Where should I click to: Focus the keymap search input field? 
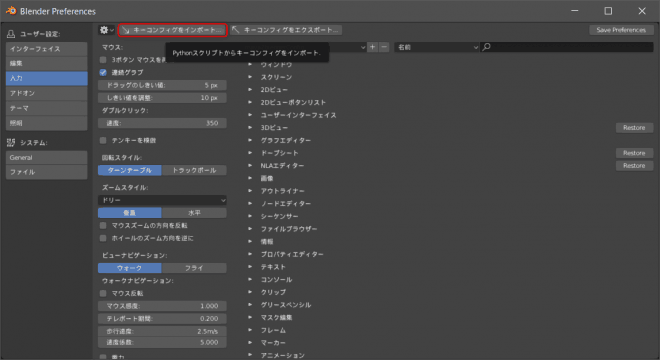567,47
